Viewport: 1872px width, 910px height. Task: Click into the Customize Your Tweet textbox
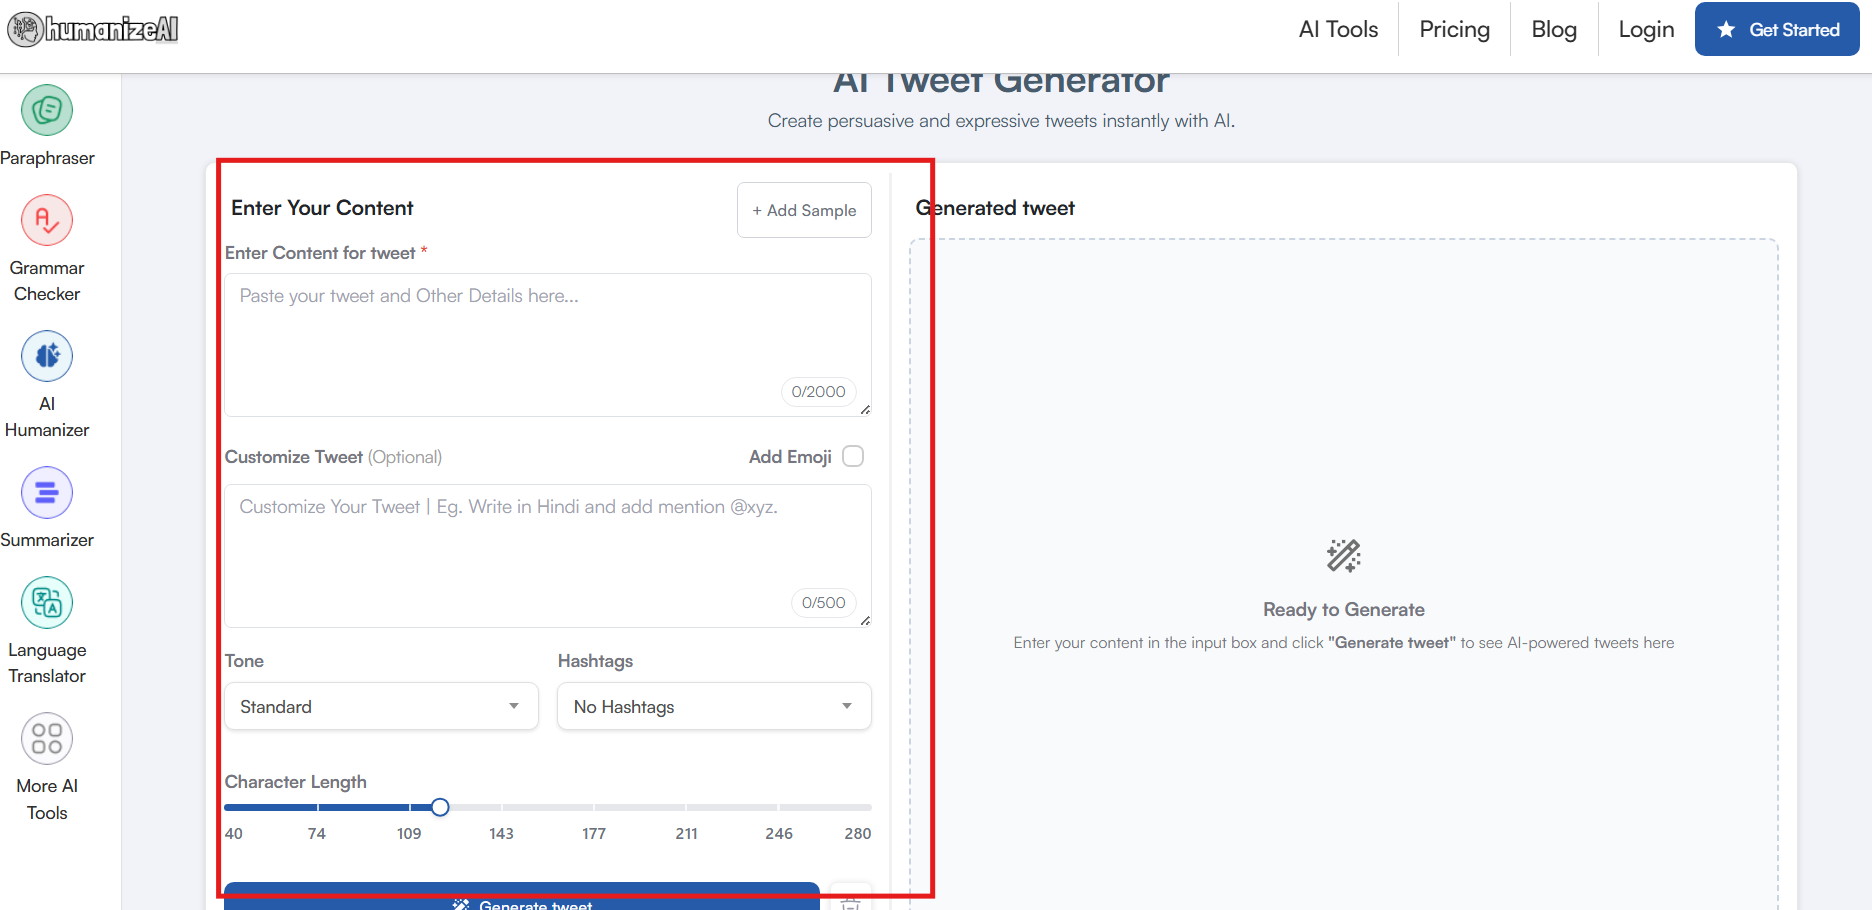(x=547, y=546)
